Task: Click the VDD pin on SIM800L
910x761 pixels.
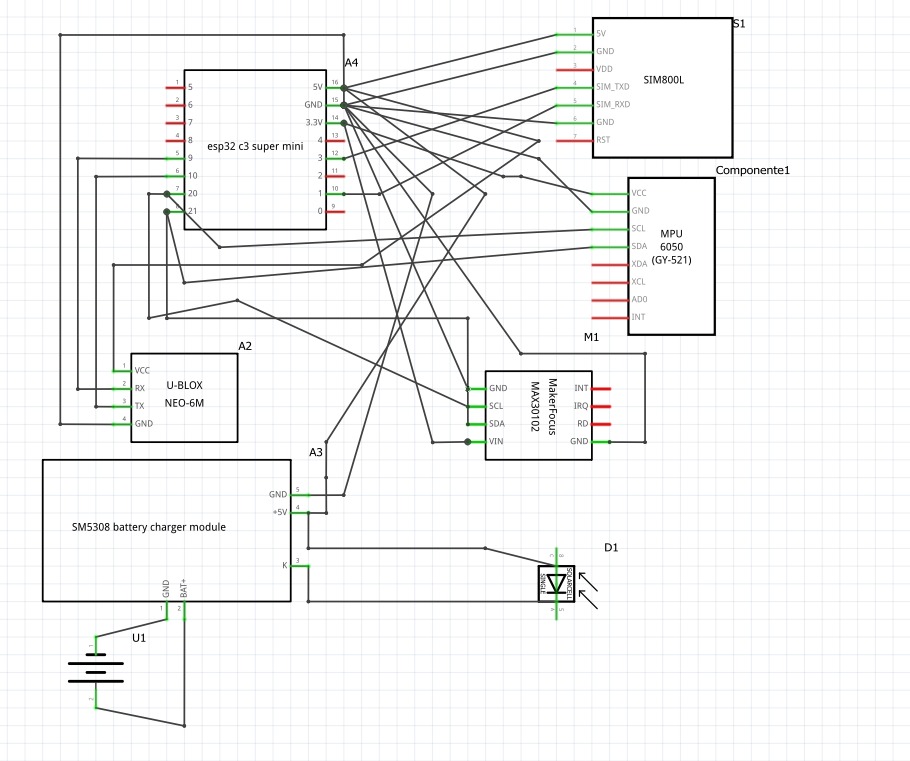Action: point(575,70)
